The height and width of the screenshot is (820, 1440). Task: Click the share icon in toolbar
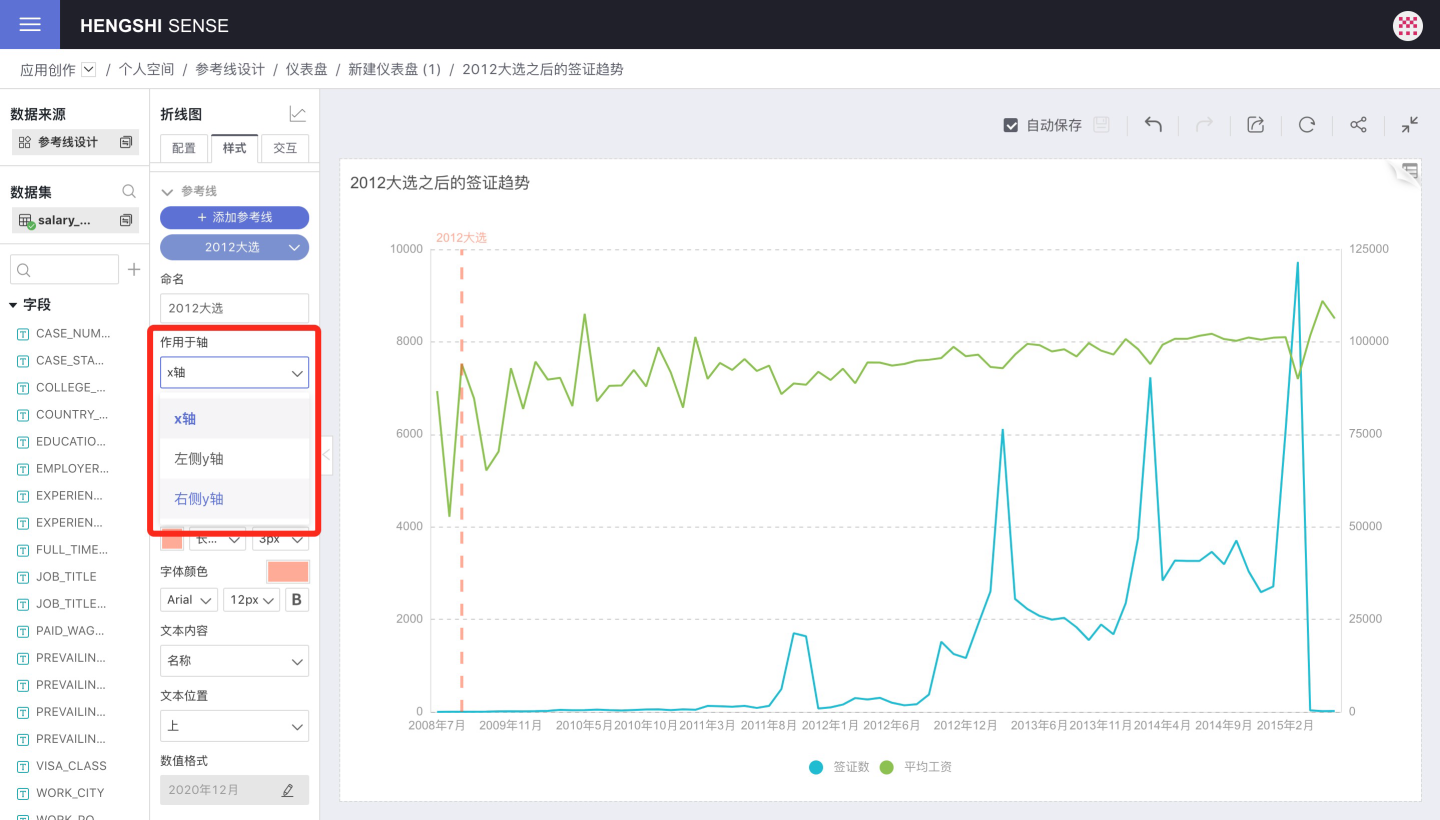pyautogui.click(x=1358, y=125)
